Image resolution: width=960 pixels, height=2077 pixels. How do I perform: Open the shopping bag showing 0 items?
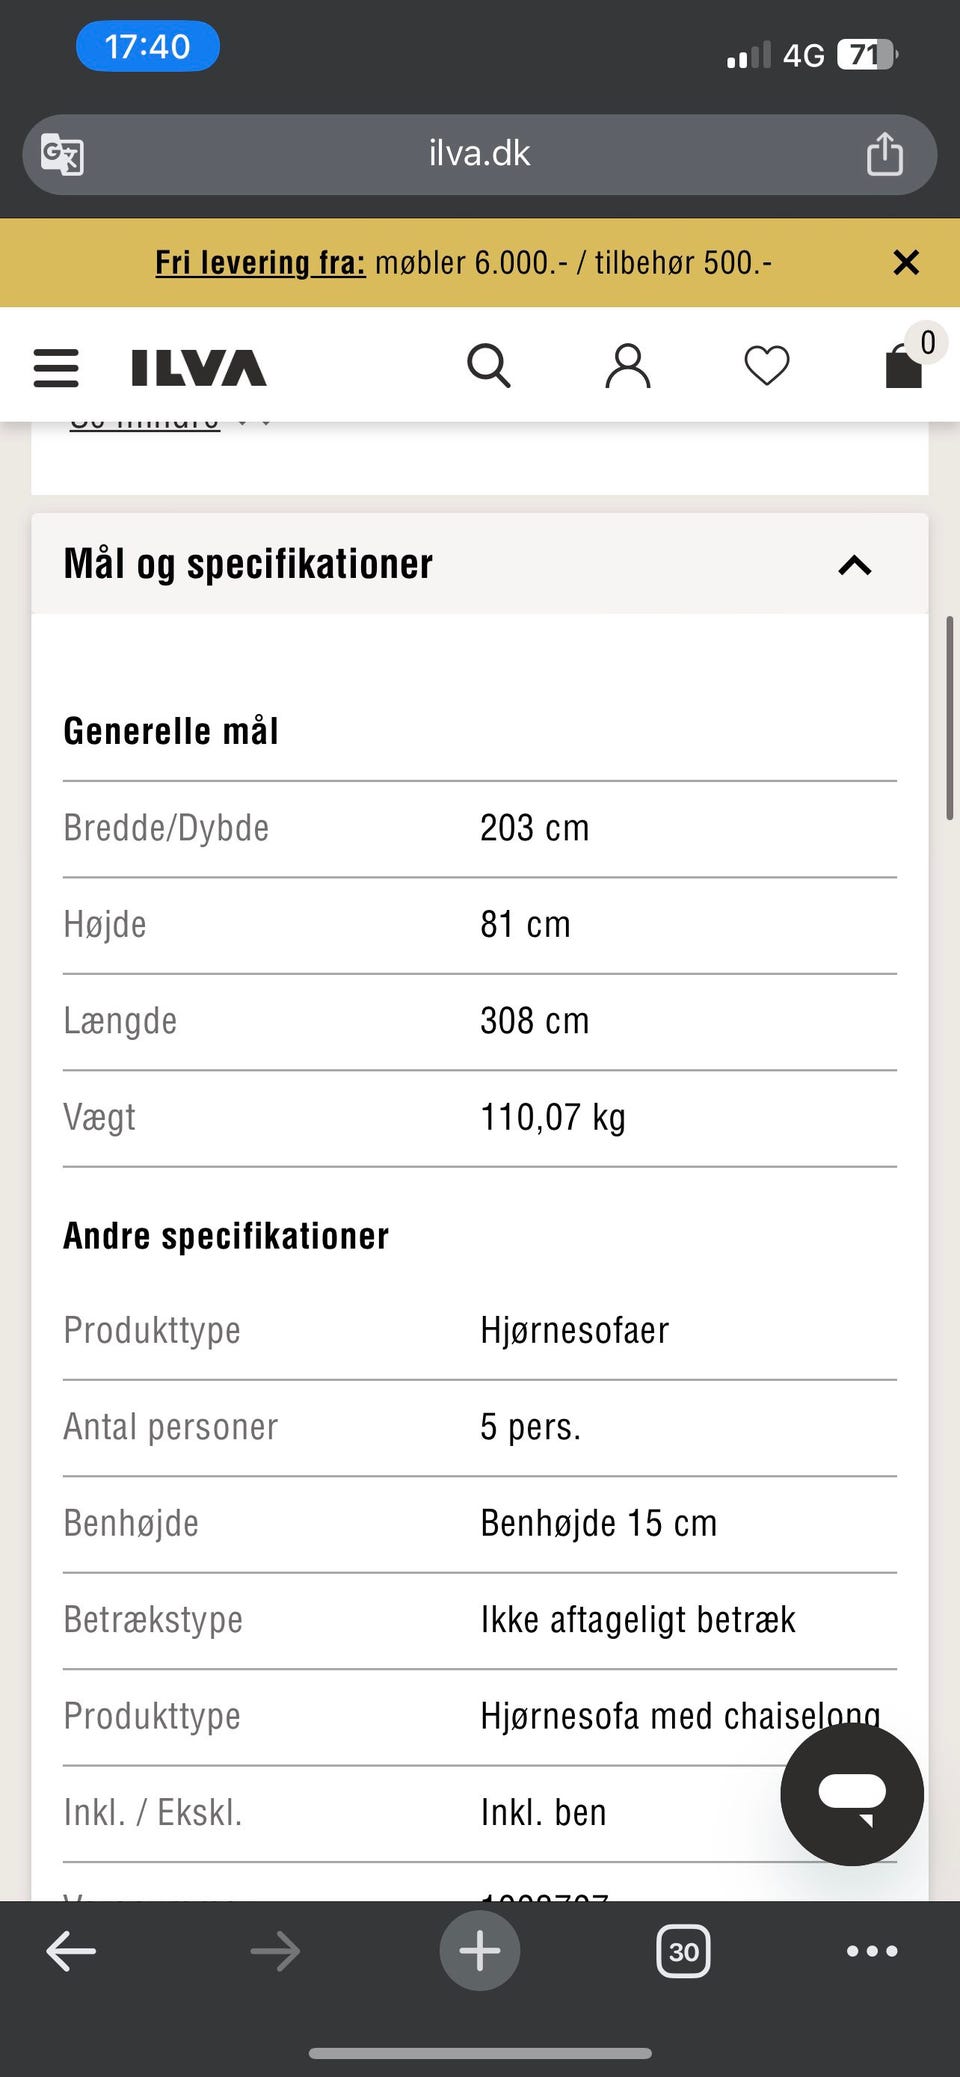[903, 369]
